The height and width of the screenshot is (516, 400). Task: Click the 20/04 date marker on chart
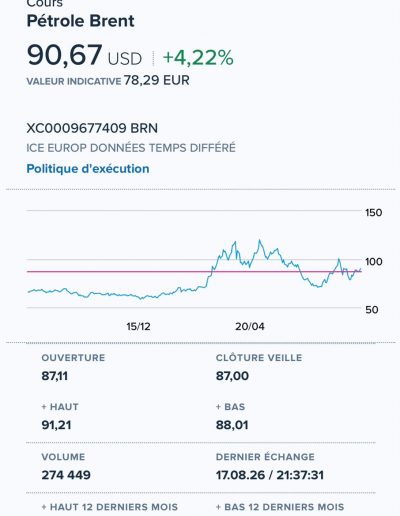250,326
